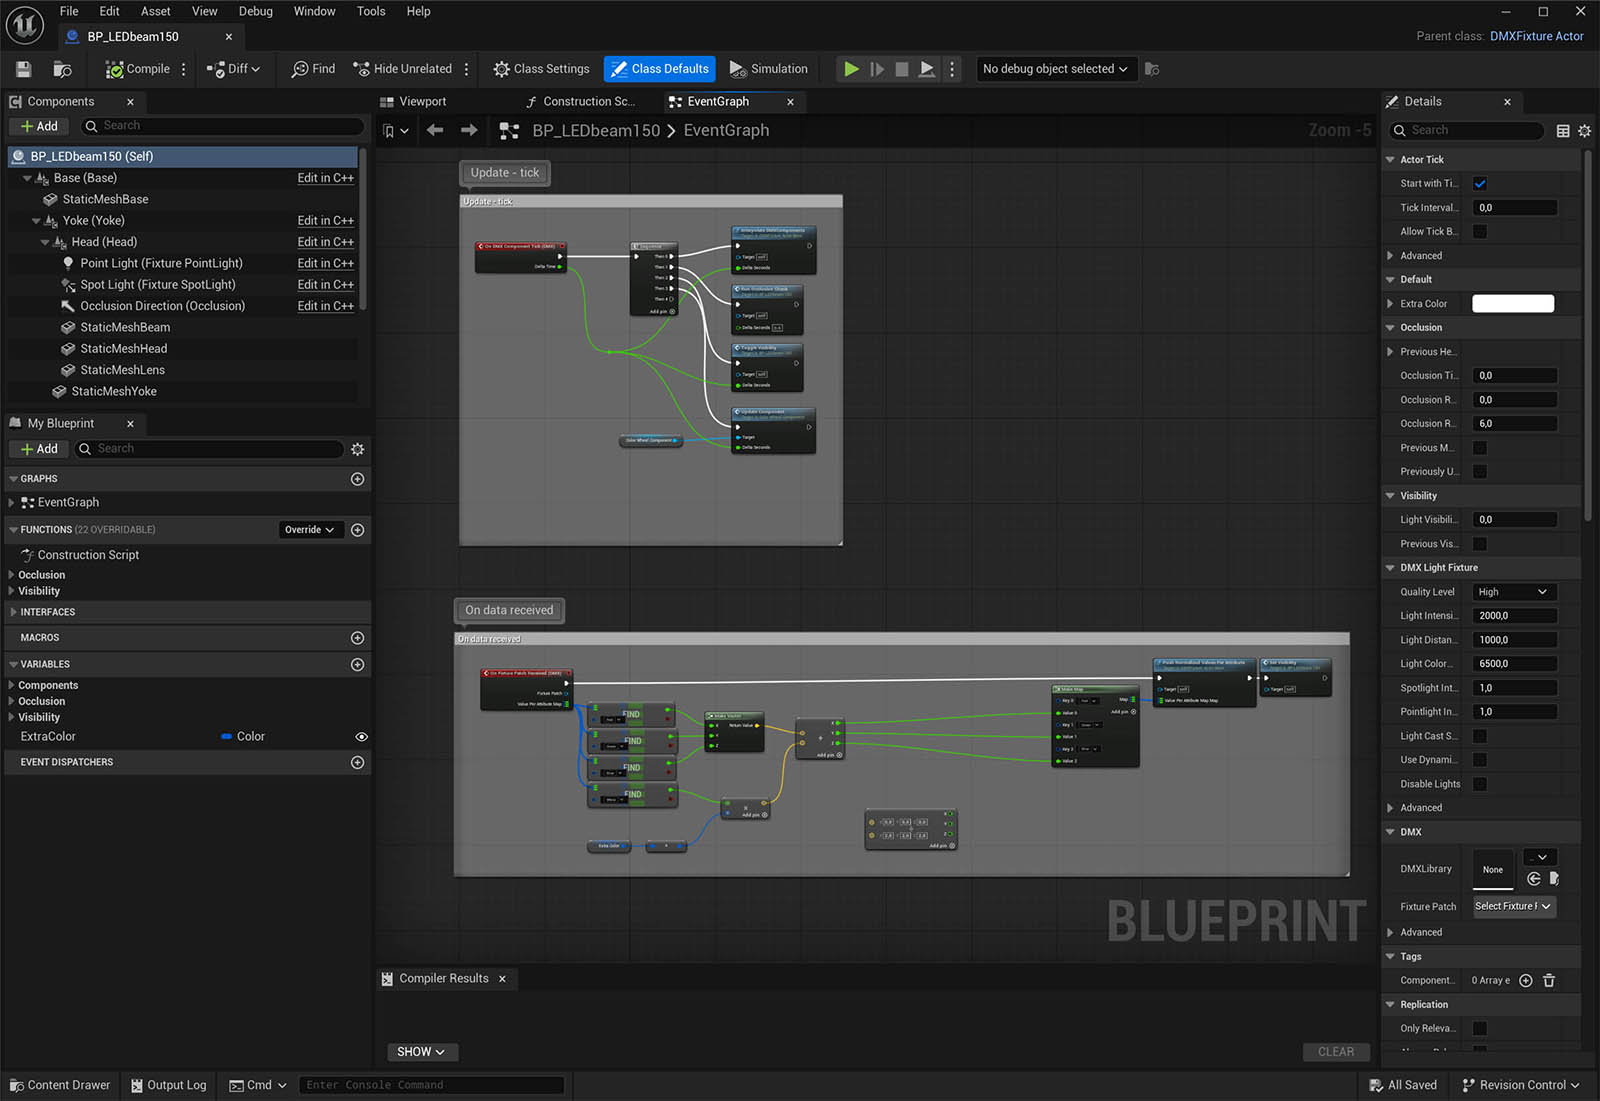Toggle ExtraColor variable visibility eye
The height and width of the screenshot is (1101, 1600).
361,737
